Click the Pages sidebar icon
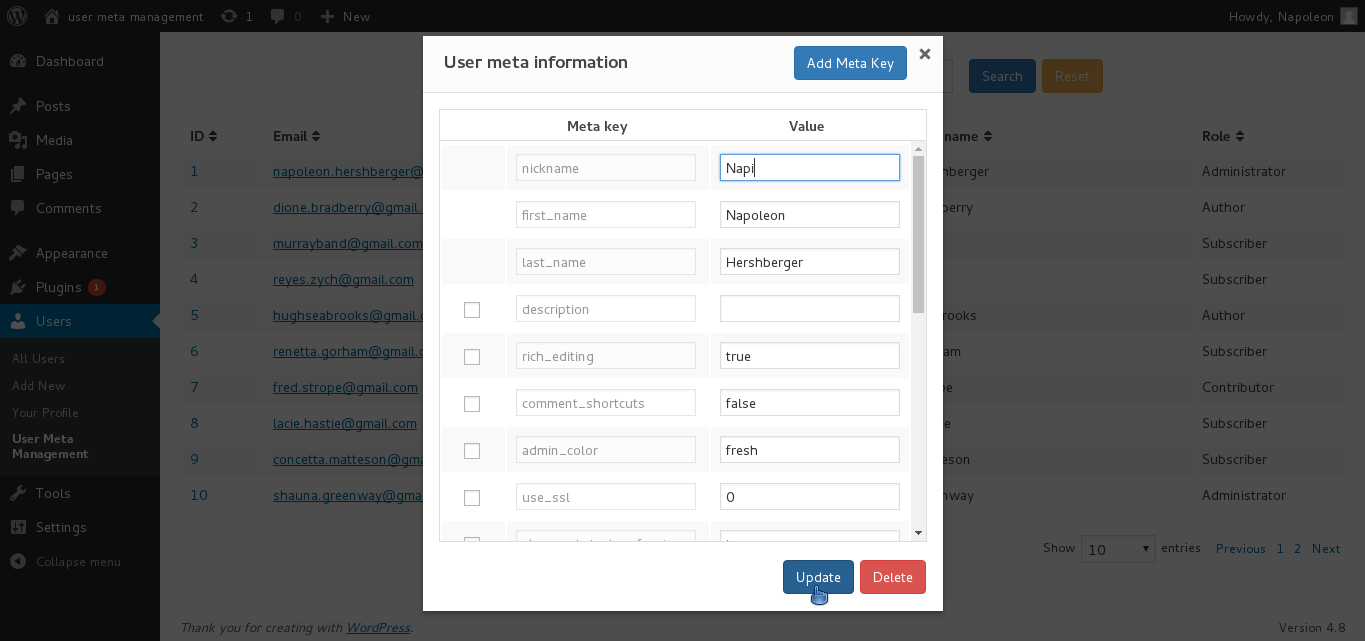This screenshot has width=1365, height=641. (x=18, y=174)
